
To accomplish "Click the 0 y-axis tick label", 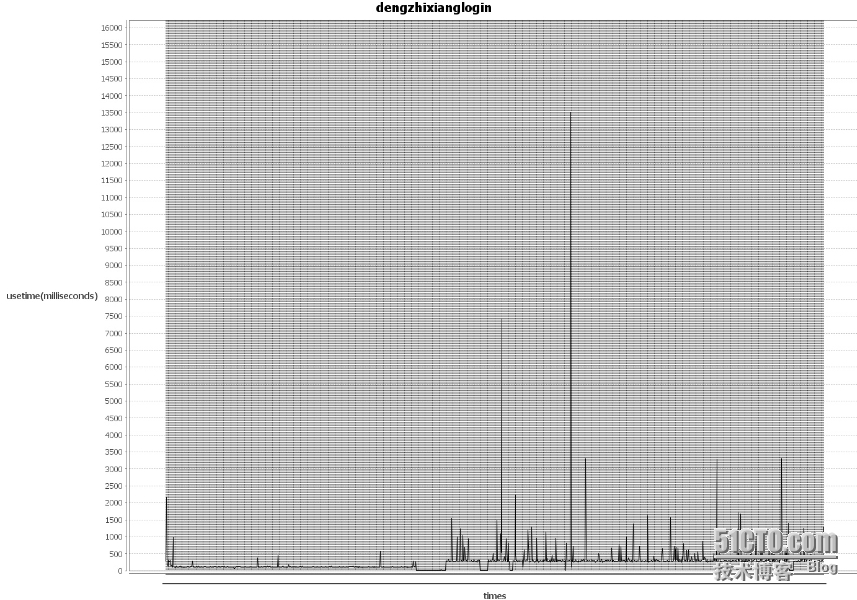I will (120, 571).
